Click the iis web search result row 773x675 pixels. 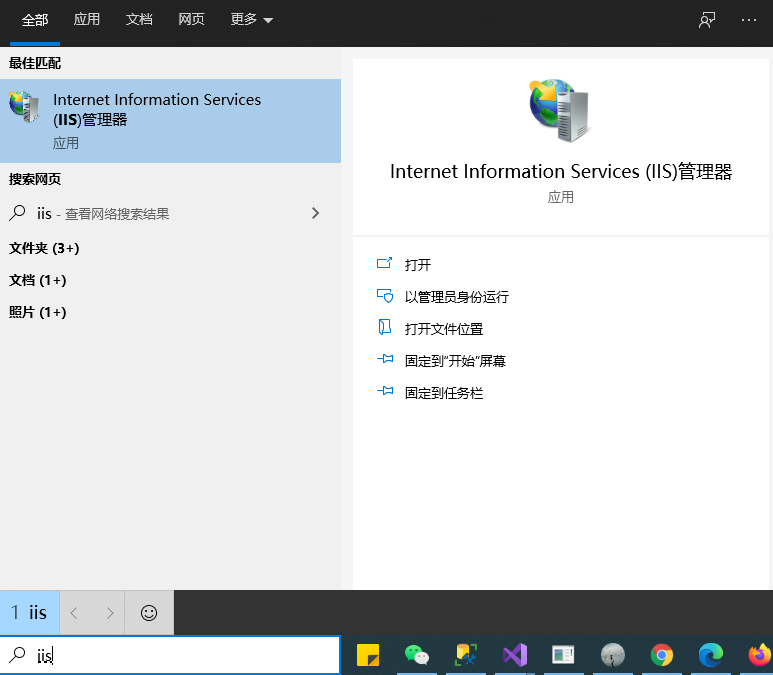(171, 213)
